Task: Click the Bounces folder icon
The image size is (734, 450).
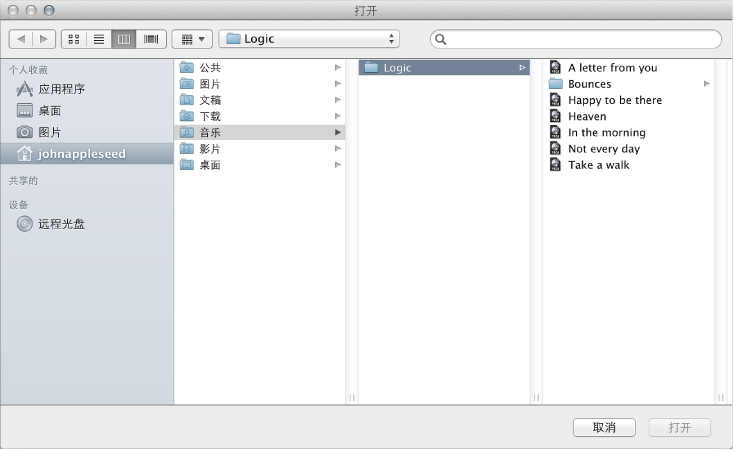Action: click(x=555, y=84)
